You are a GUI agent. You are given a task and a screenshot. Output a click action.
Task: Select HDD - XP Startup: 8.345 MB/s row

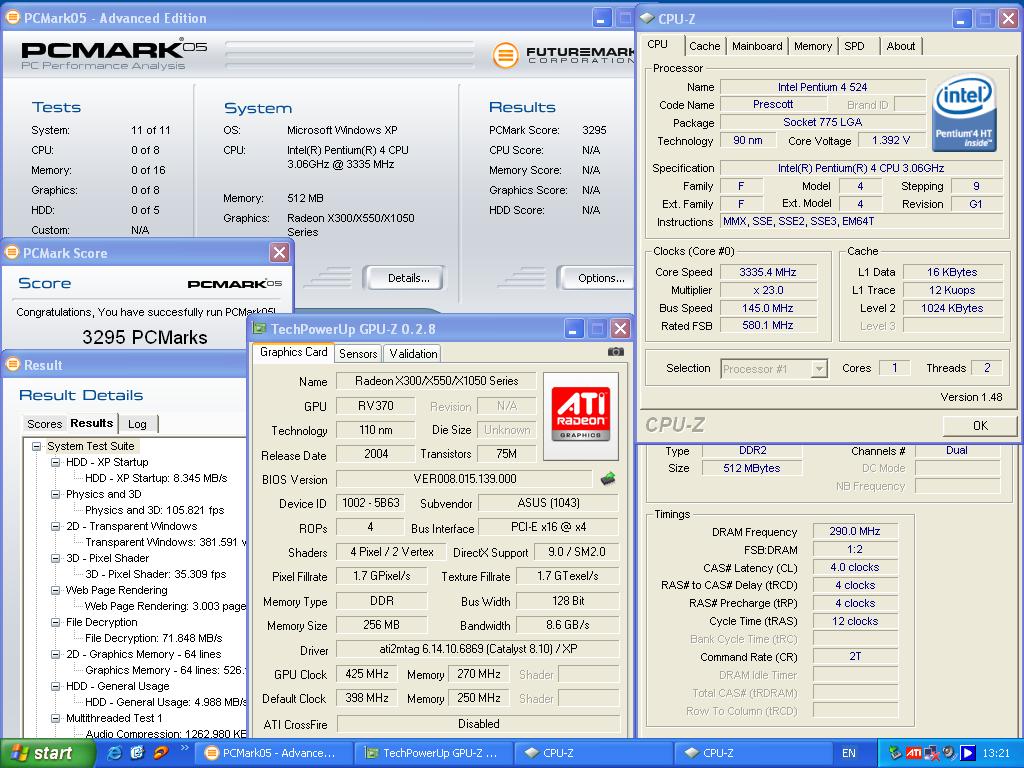tap(156, 478)
